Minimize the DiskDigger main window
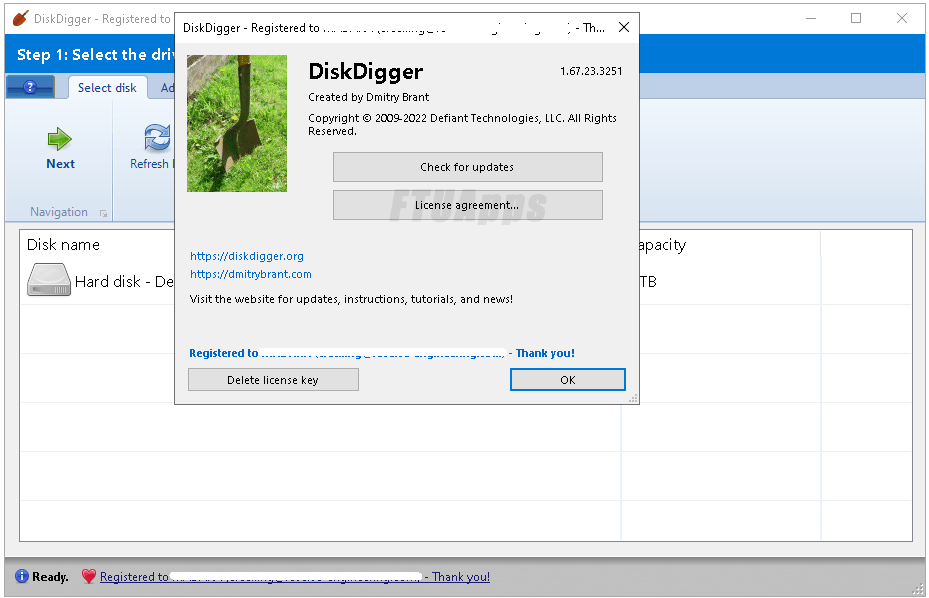Viewport: 929px width, 598px height. (x=811, y=18)
